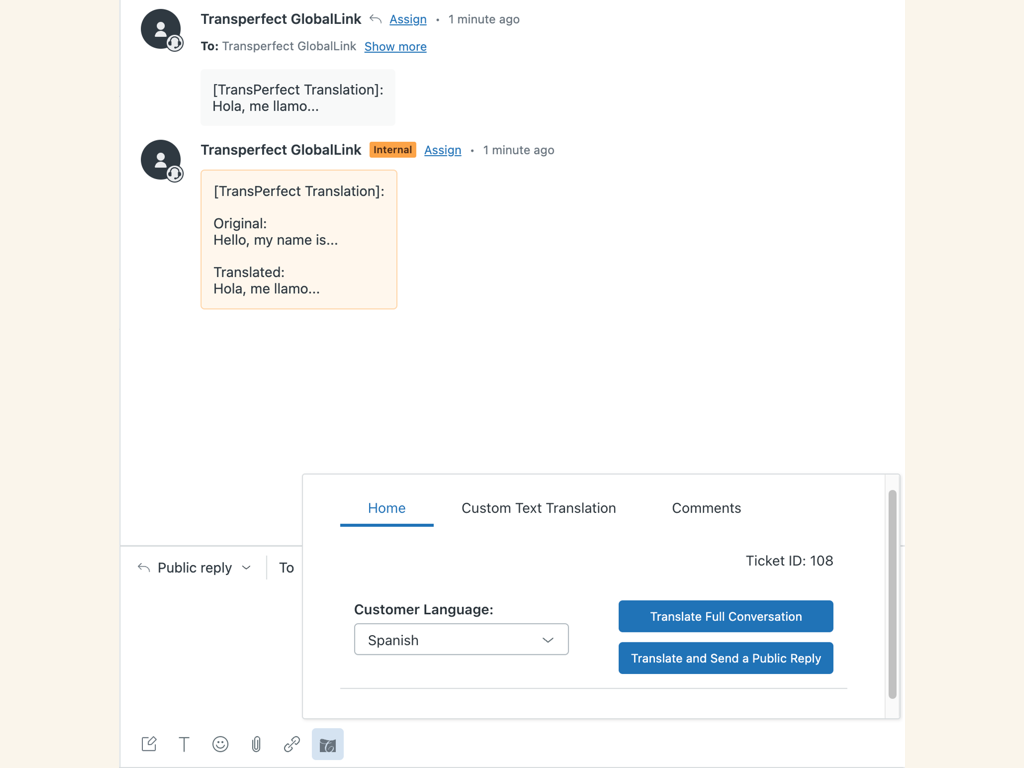Insert a link with the chain icon
The height and width of the screenshot is (768, 1024).
point(292,744)
